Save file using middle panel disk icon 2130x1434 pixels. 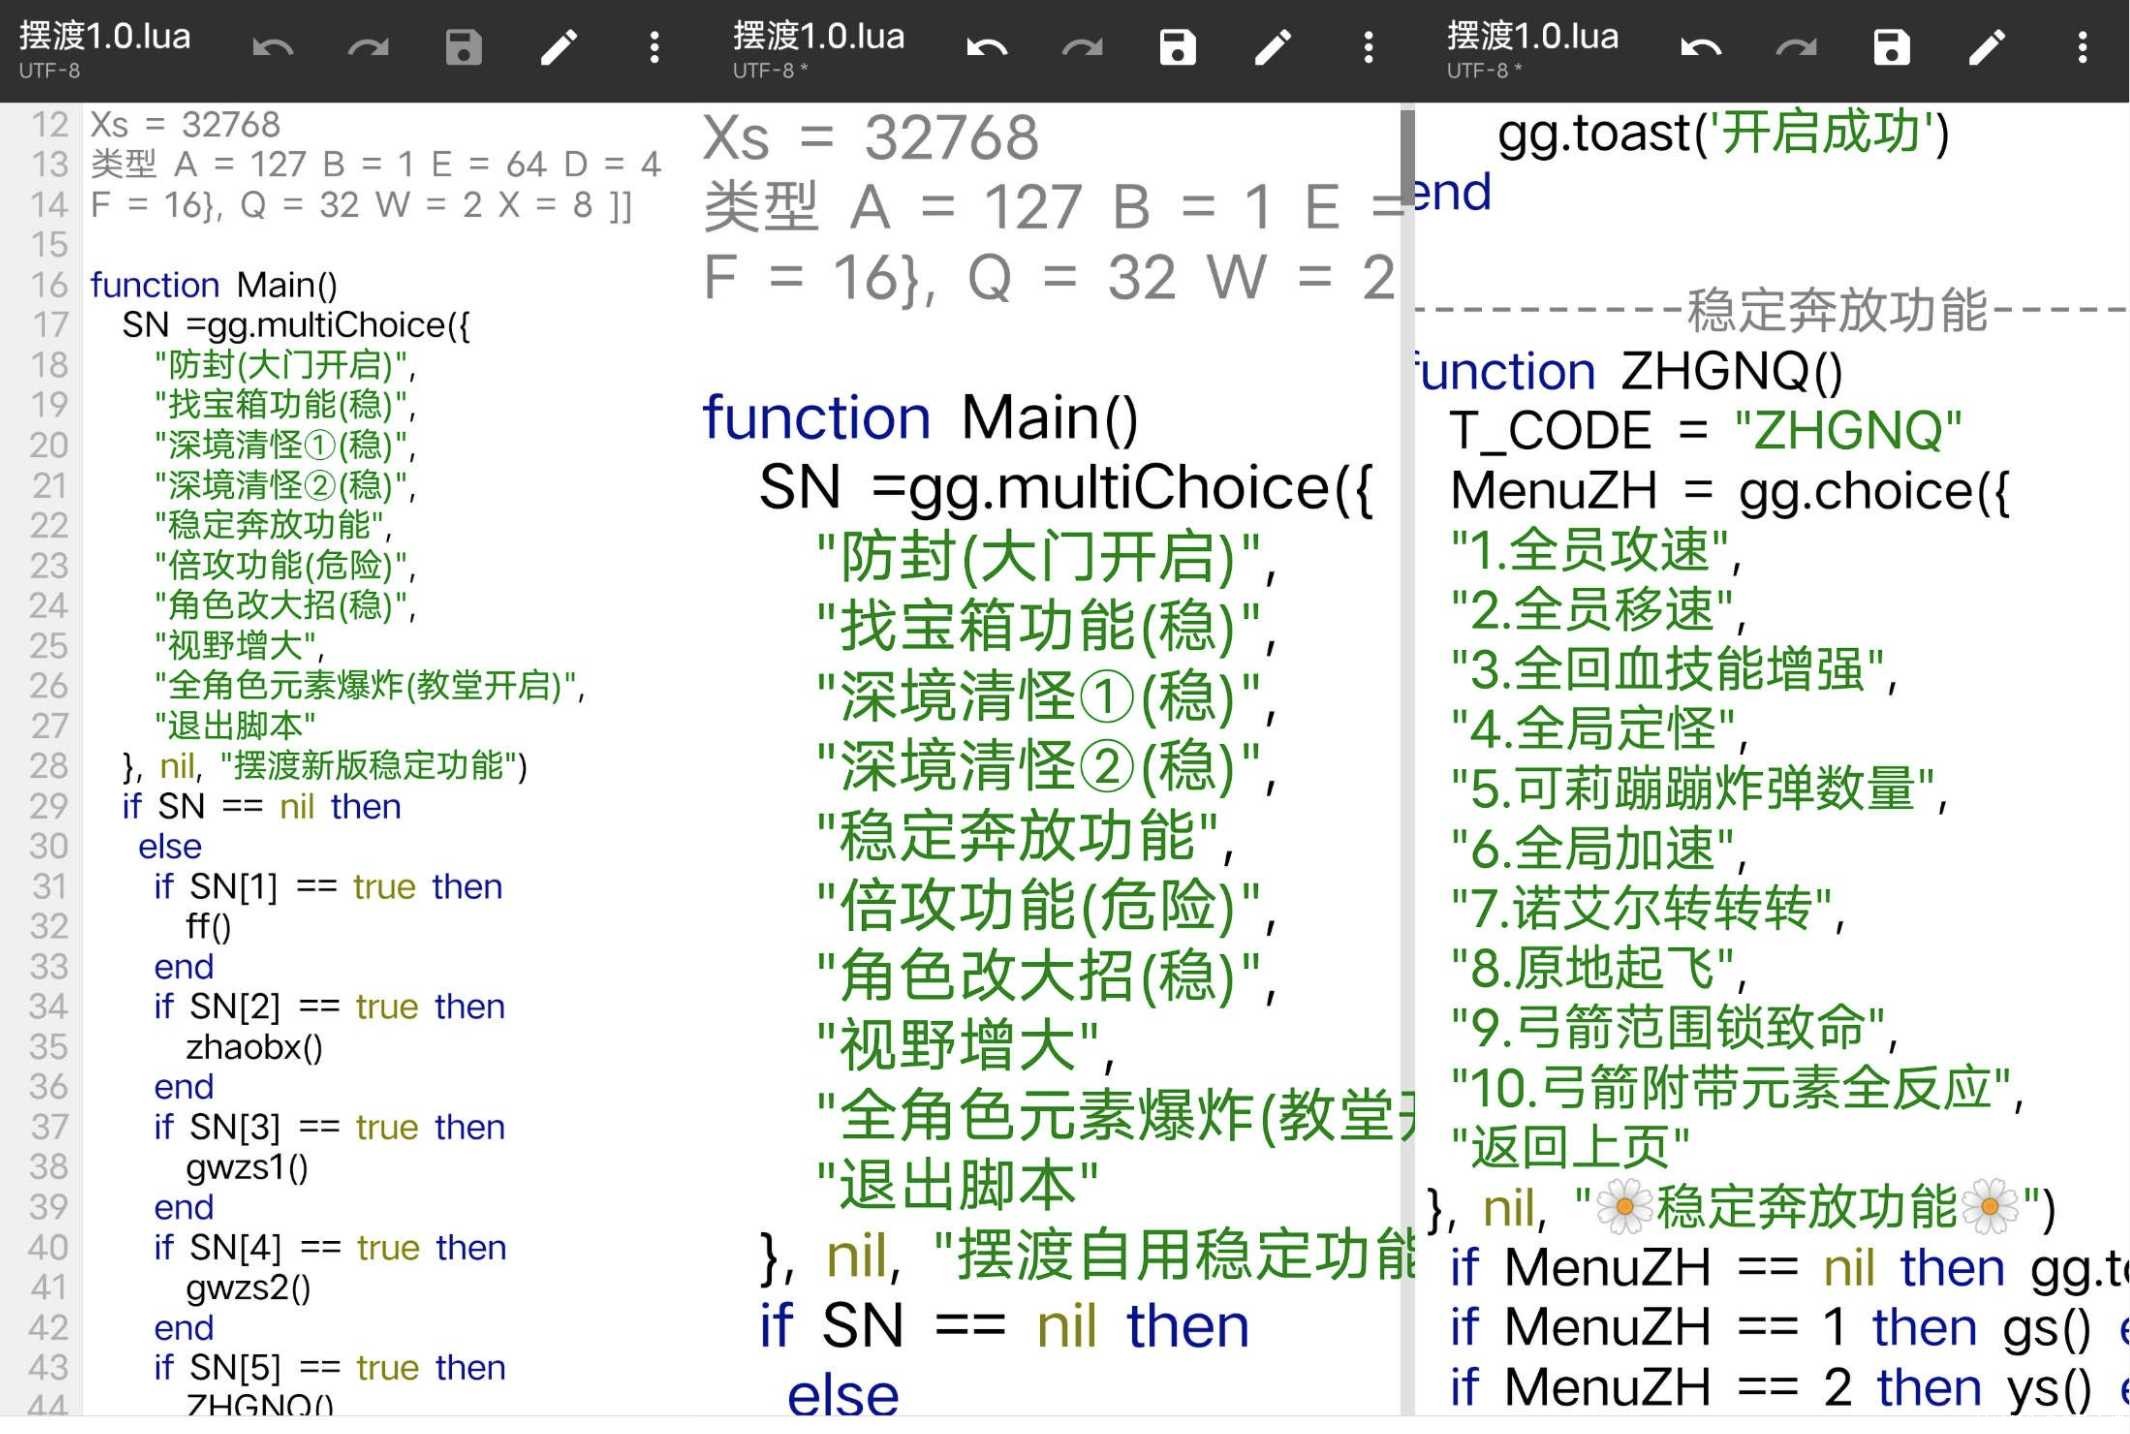(1177, 47)
